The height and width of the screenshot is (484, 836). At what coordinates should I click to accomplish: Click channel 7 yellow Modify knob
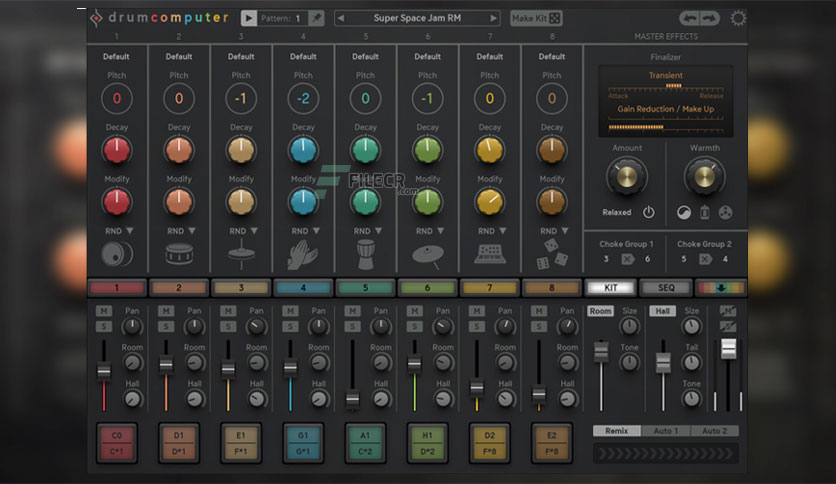point(489,202)
